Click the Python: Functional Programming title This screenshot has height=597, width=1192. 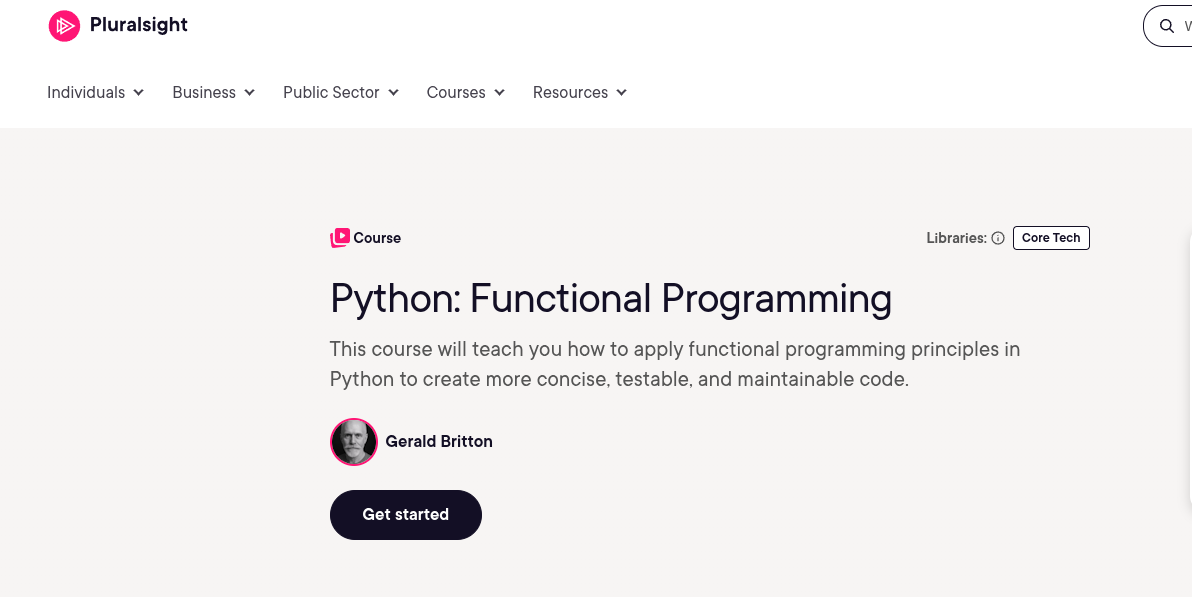tap(610, 299)
